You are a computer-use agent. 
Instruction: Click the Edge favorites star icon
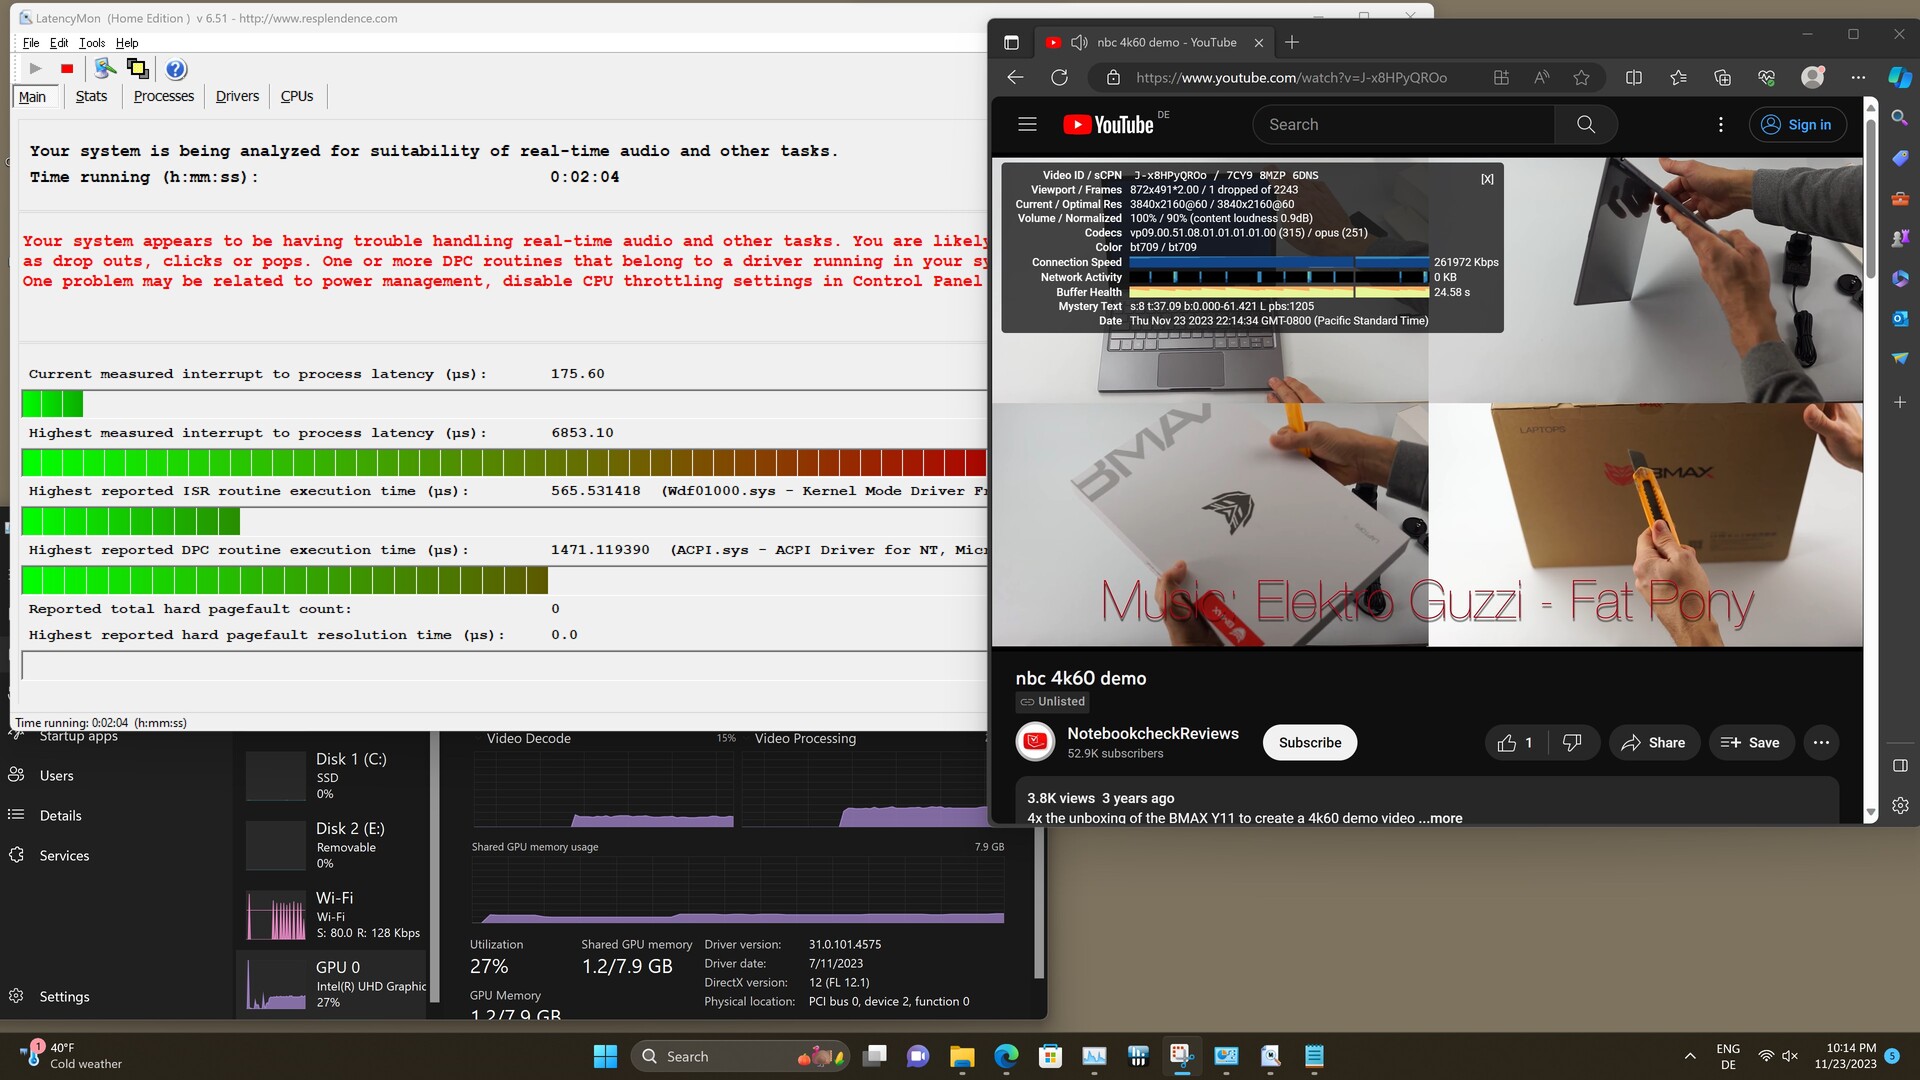pyautogui.click(x=1581, y=78)
